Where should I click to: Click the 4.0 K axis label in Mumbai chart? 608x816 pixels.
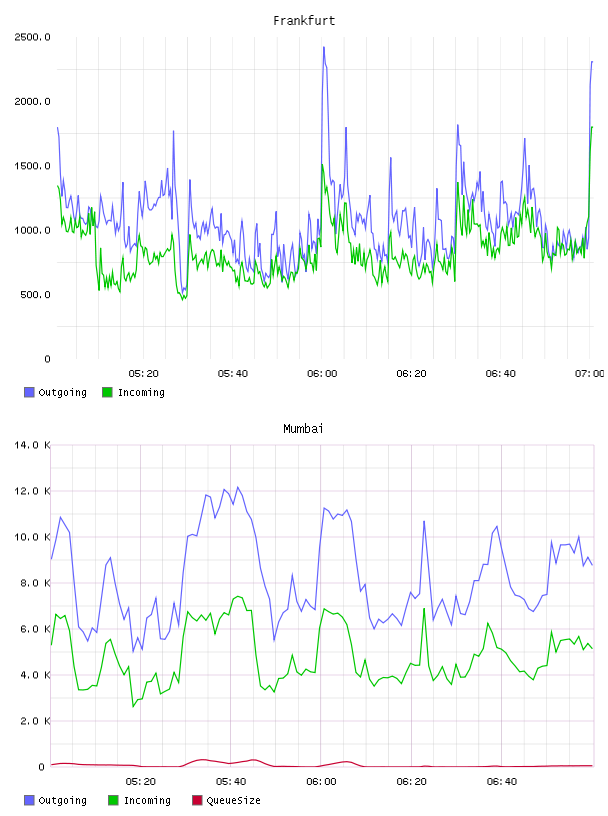pos(35,675)
